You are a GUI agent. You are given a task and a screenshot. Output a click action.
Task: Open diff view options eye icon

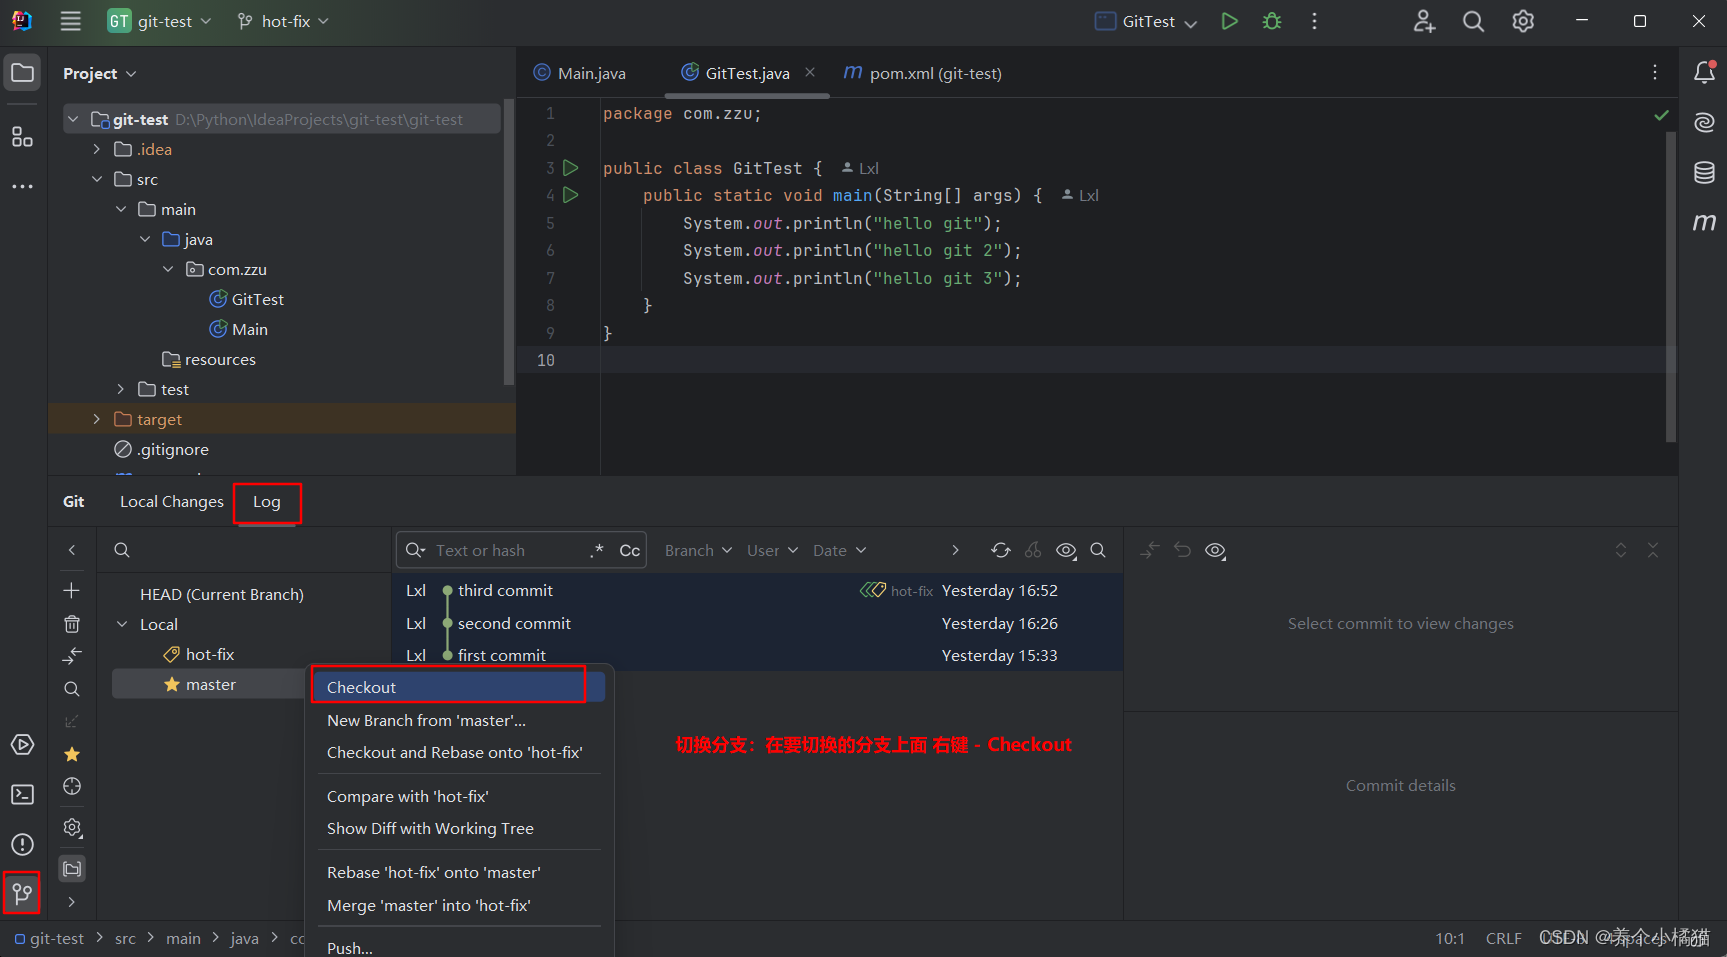[x=1216, y=550]
